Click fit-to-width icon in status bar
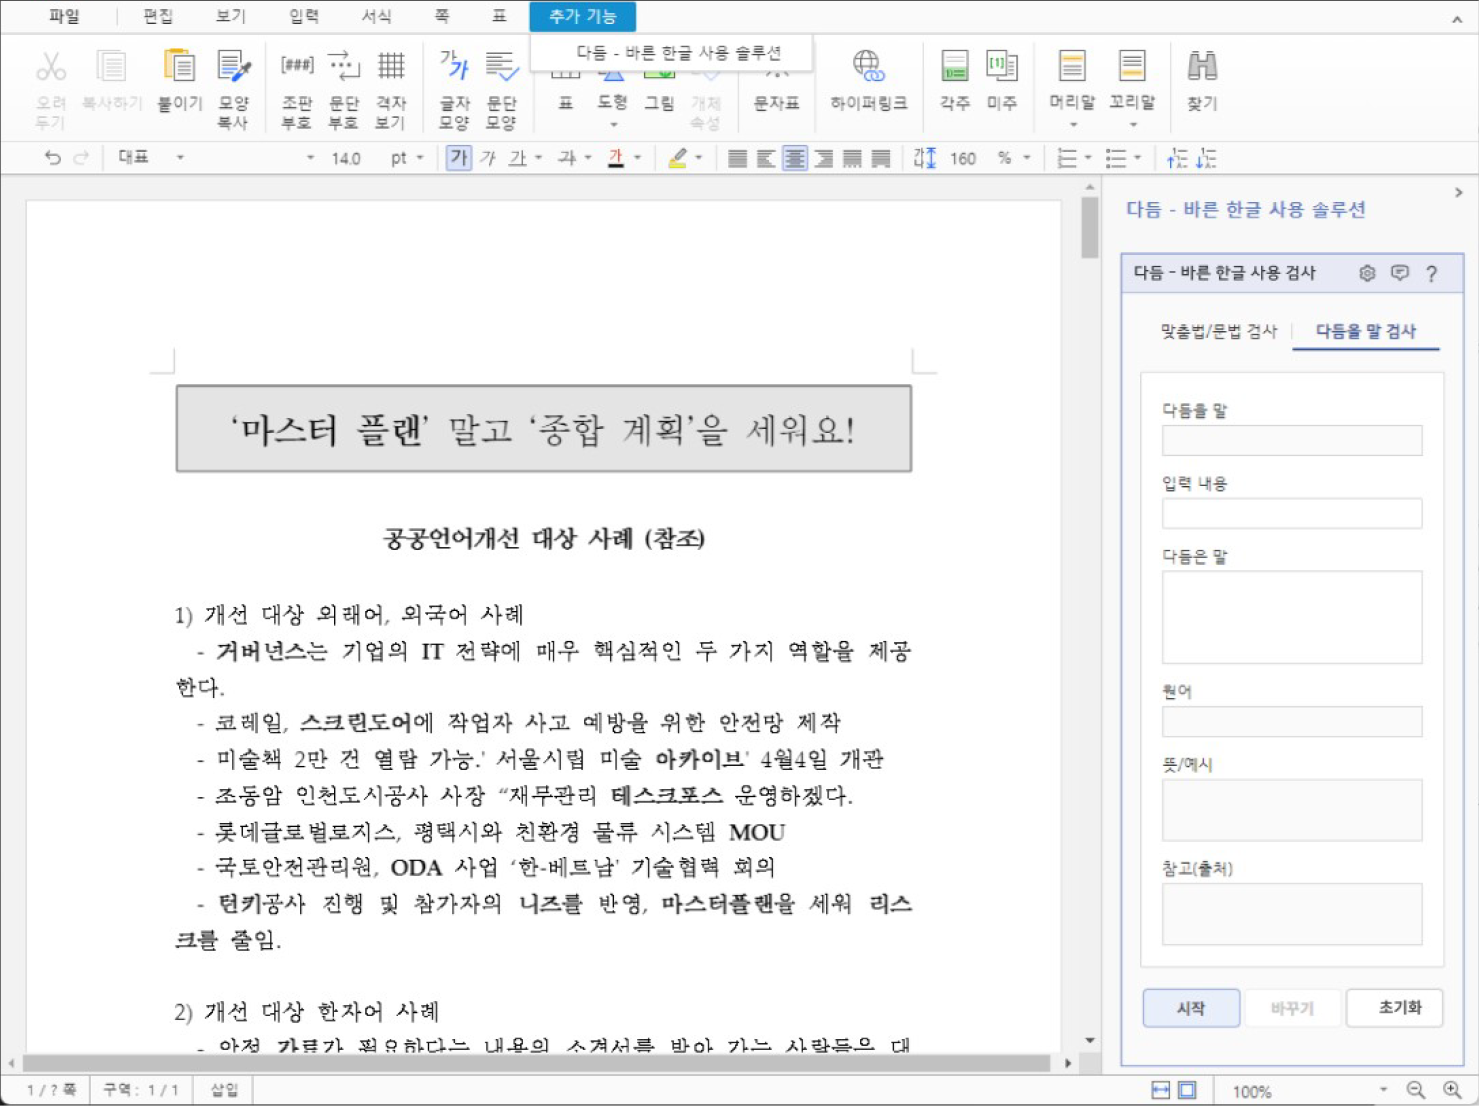The width and height of the screenshot is (1479, 1106). 1160,1090
